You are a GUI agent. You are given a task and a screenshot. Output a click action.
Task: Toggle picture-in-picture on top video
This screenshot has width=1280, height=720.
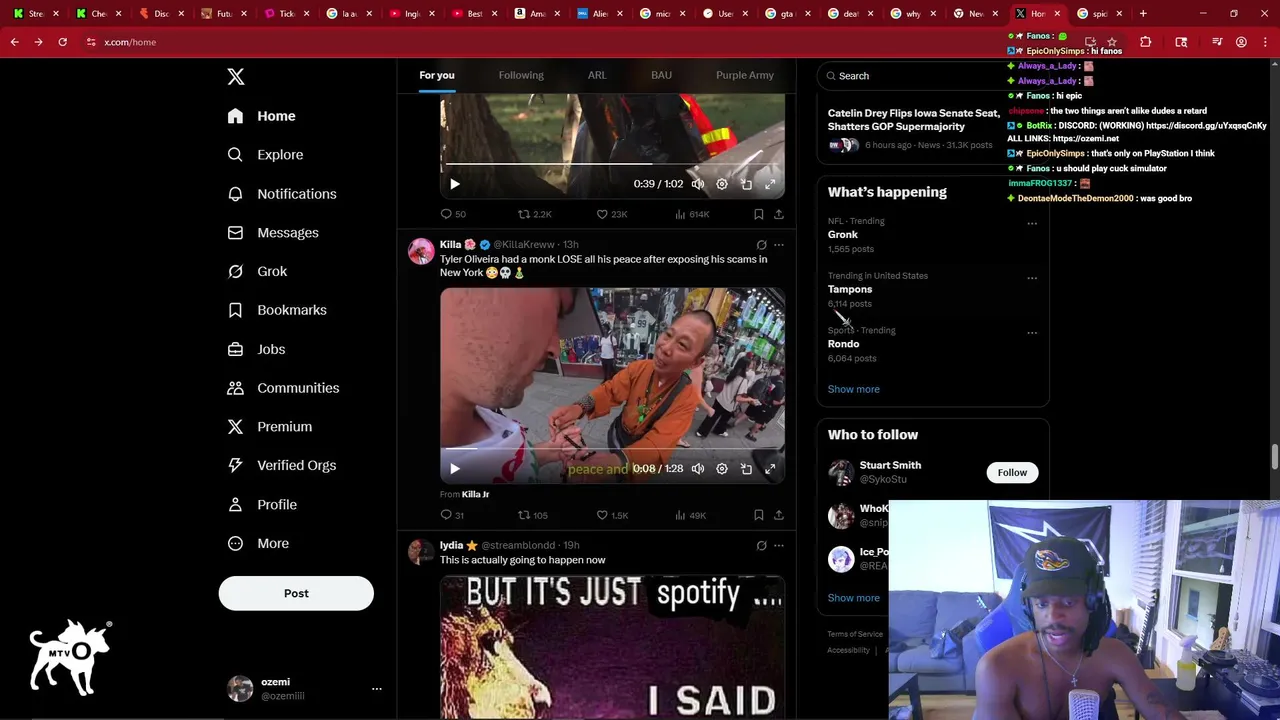point(746,184)
